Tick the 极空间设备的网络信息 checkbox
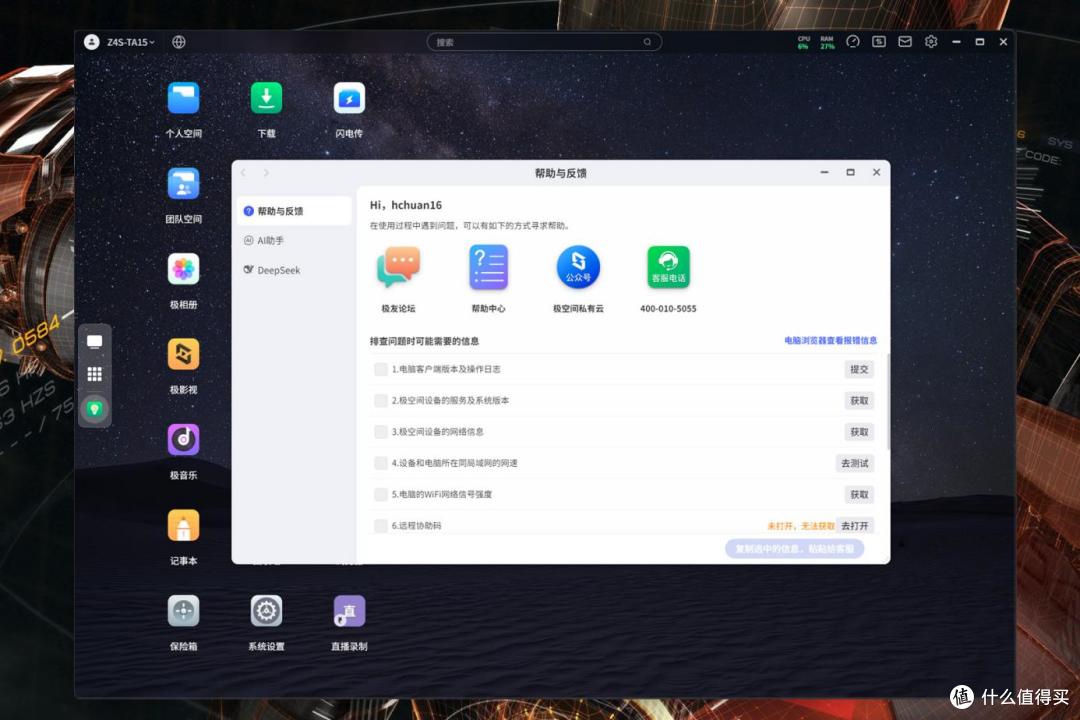This screenshot has width=1080, height=720. 380,432
